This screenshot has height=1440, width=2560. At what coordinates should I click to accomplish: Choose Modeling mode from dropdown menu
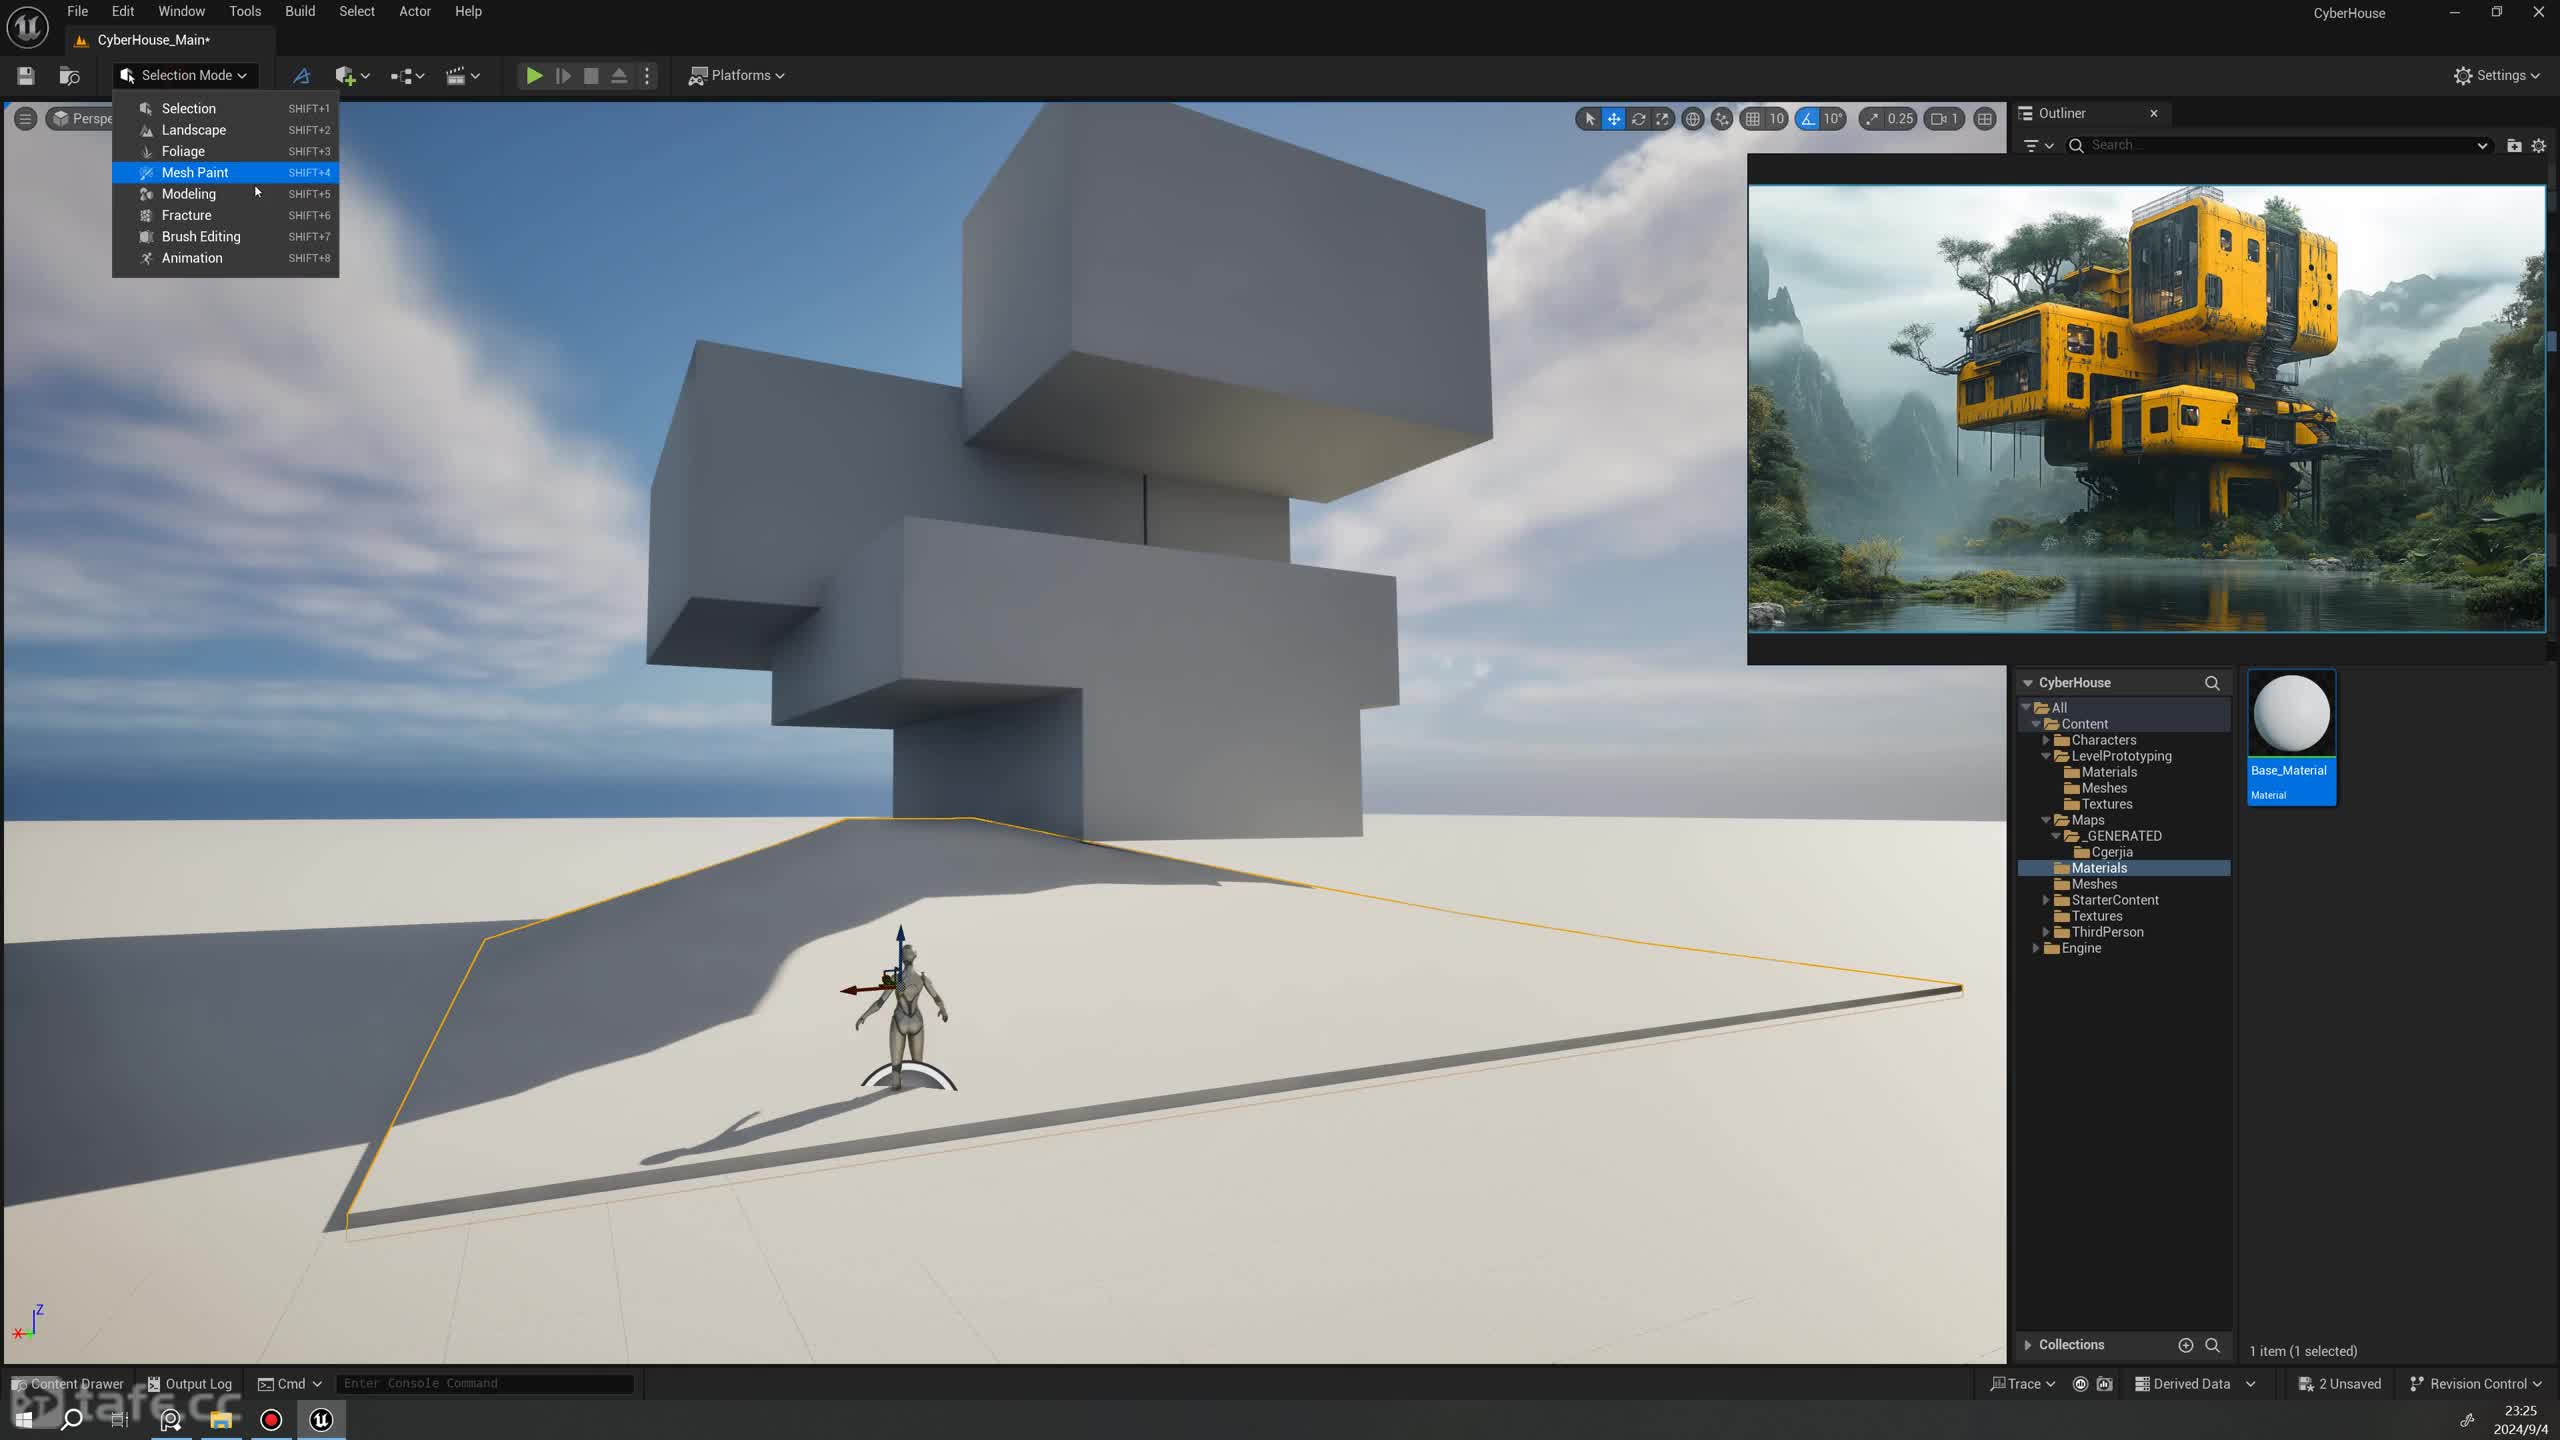point(226,194)
